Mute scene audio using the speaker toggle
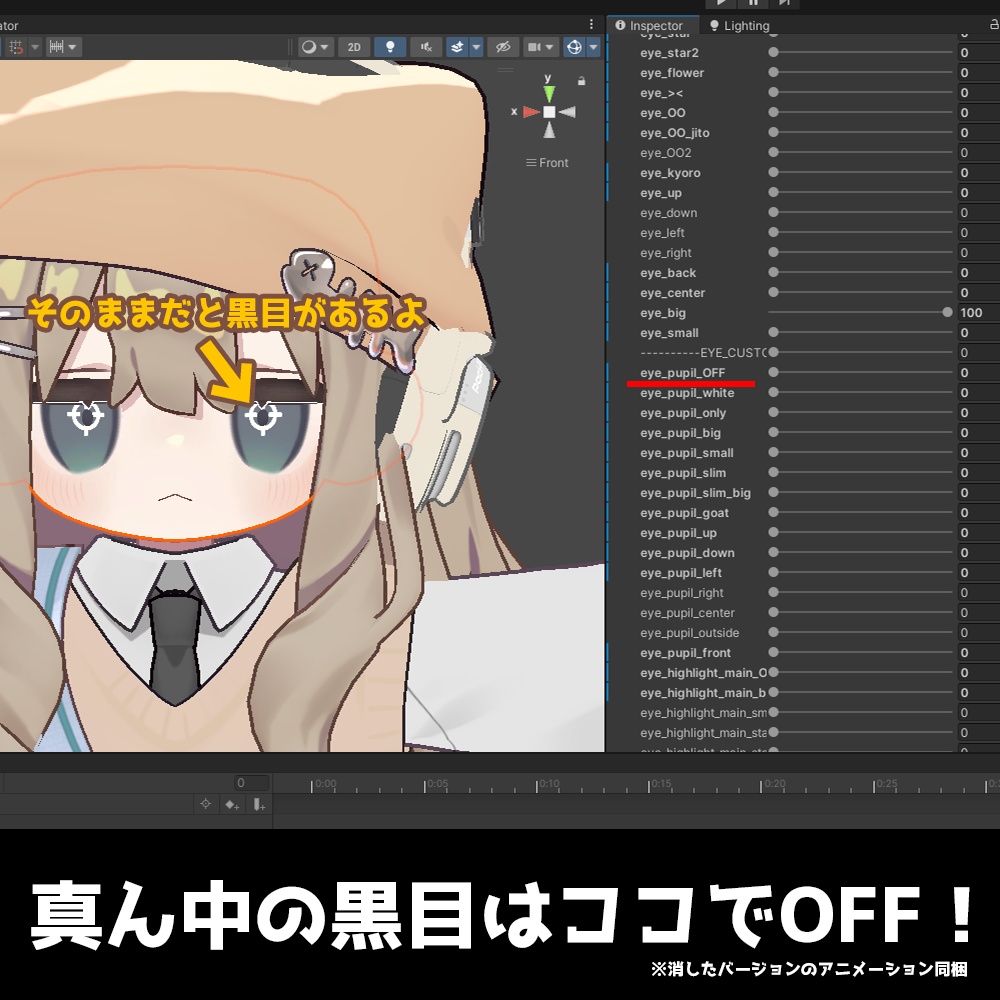Viewport: 1000px width, 1000px height. [425, 47]
